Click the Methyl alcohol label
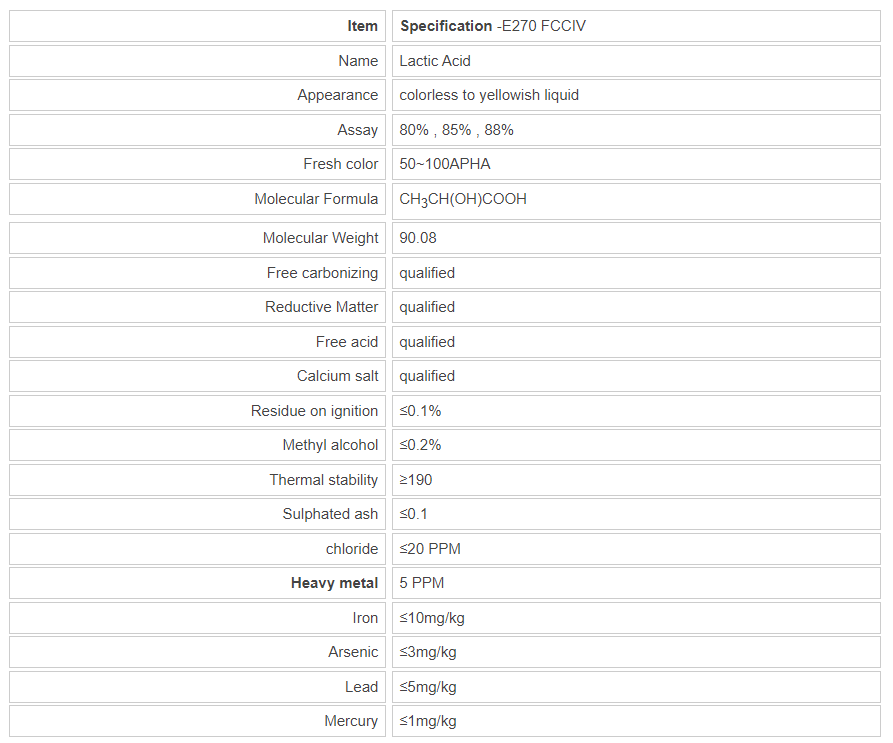Viewport: 893px width, 743px height. (330, 445)
